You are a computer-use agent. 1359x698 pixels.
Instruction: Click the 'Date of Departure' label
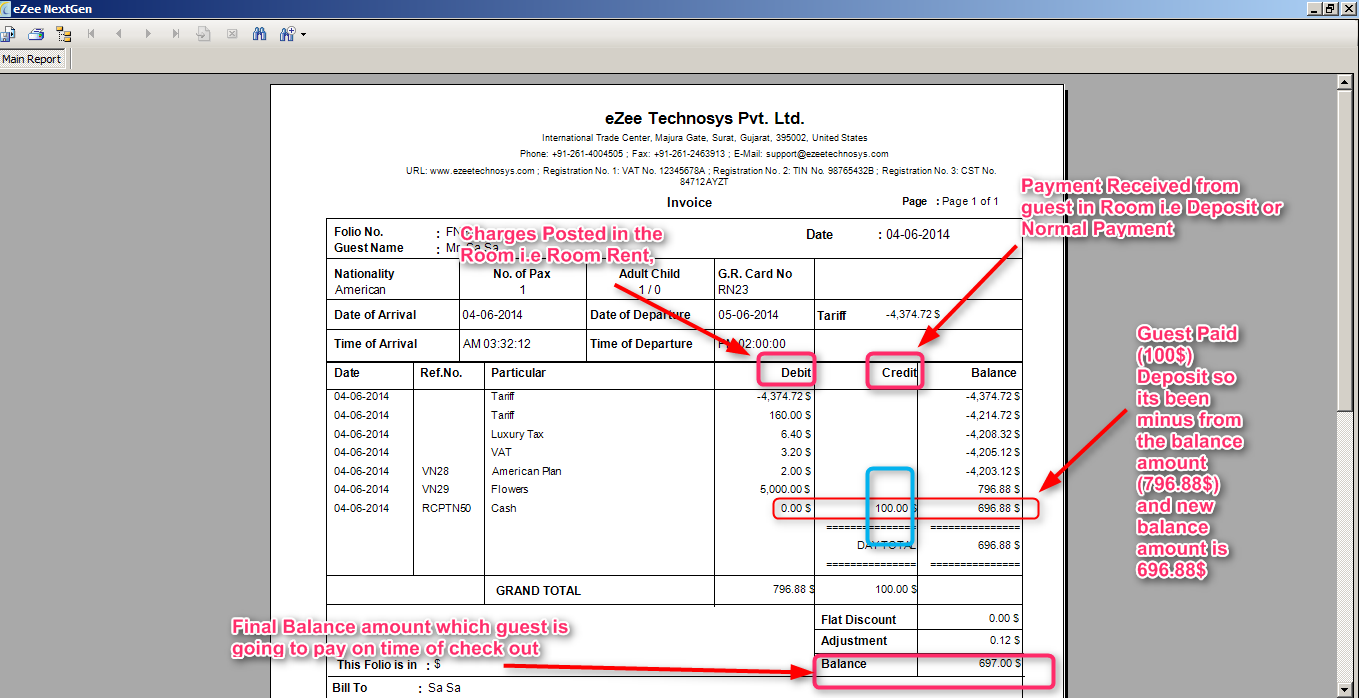pos(641,314)
